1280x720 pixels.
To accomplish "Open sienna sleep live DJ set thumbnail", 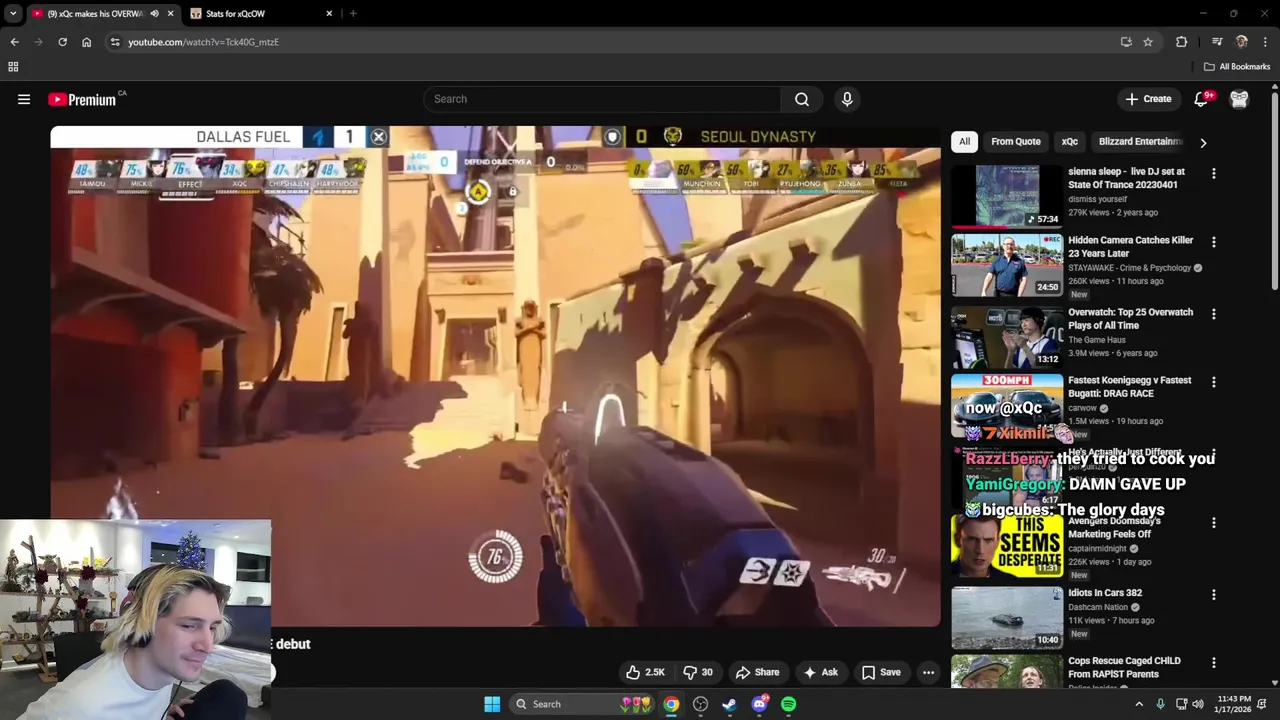I will (1007, 197).
